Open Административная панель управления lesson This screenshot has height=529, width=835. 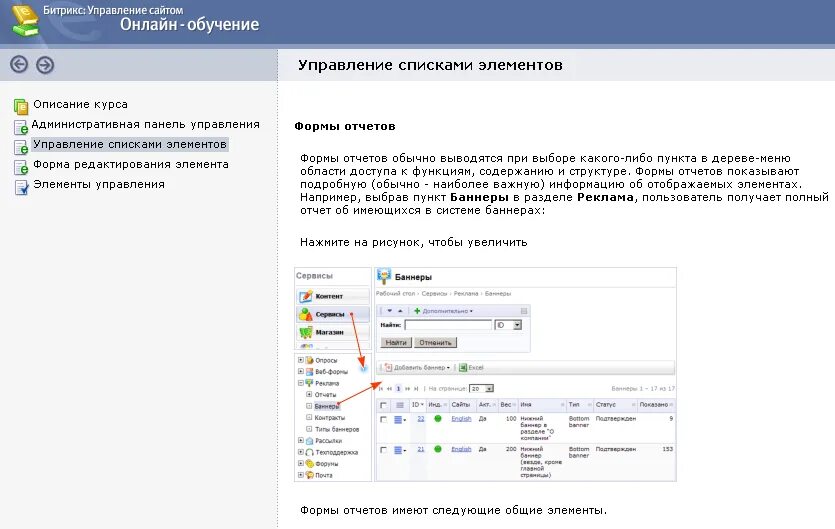point(145,124)
